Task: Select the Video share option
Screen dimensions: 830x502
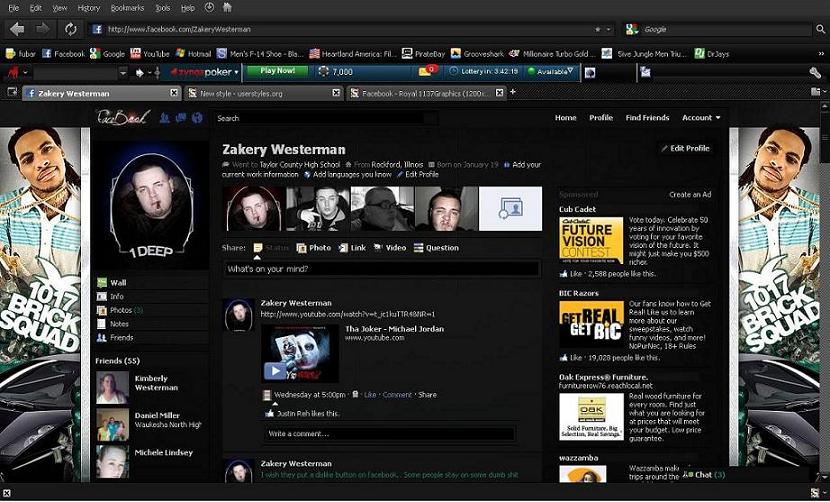Action: click(390, 248)
